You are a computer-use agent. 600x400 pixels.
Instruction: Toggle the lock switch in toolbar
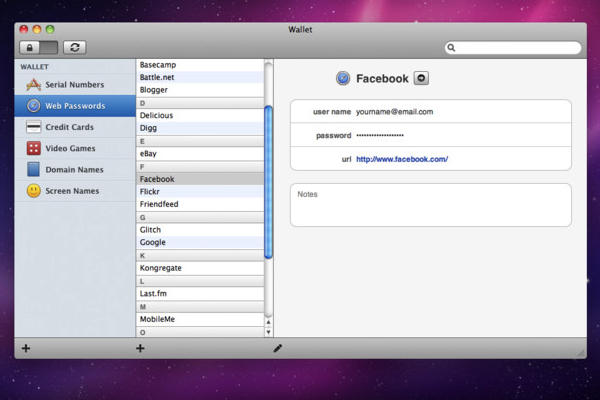pyautogui.click(x=39, y=47)
